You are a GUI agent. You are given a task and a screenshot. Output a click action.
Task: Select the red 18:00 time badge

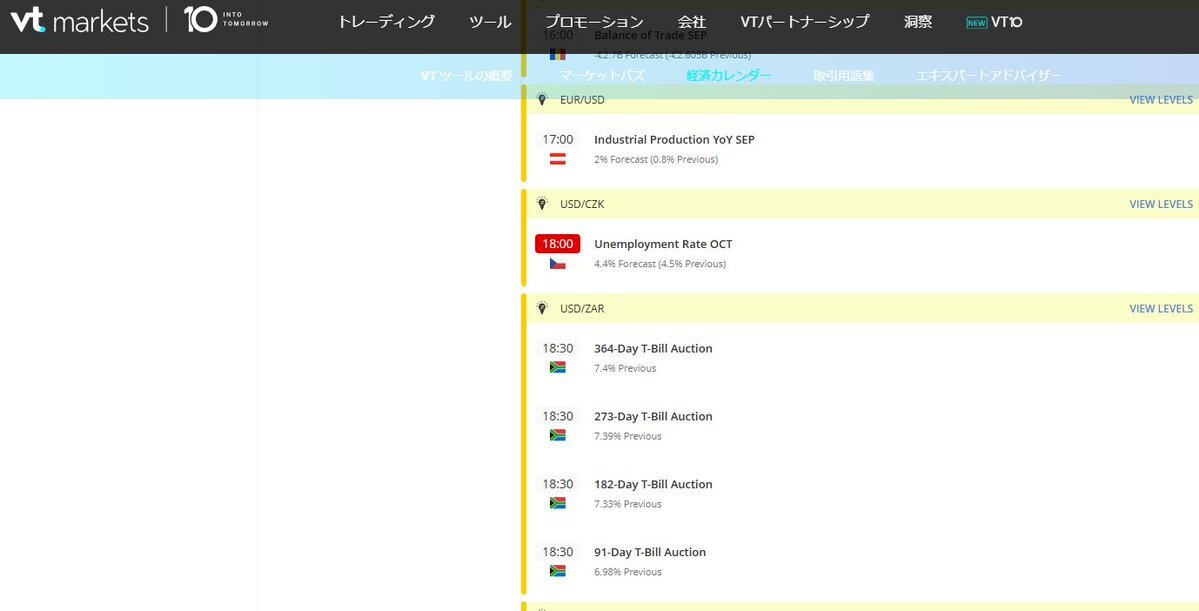tap(558, 244)
